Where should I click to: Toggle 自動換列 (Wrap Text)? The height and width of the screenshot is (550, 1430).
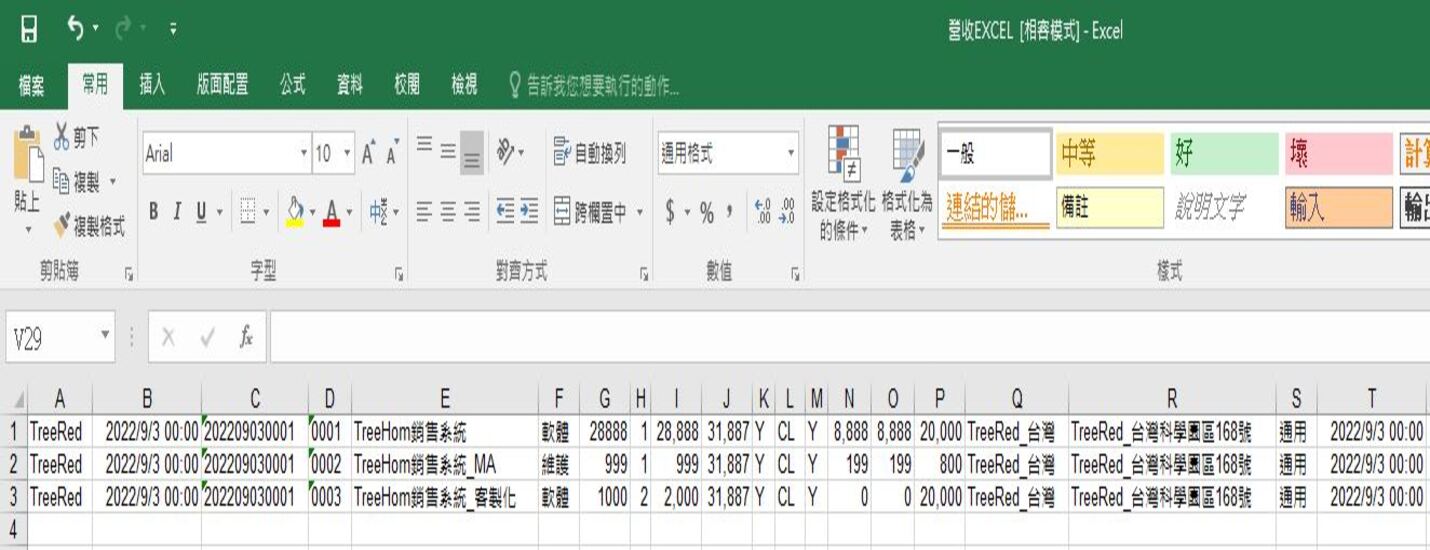(x=590, y=153)
